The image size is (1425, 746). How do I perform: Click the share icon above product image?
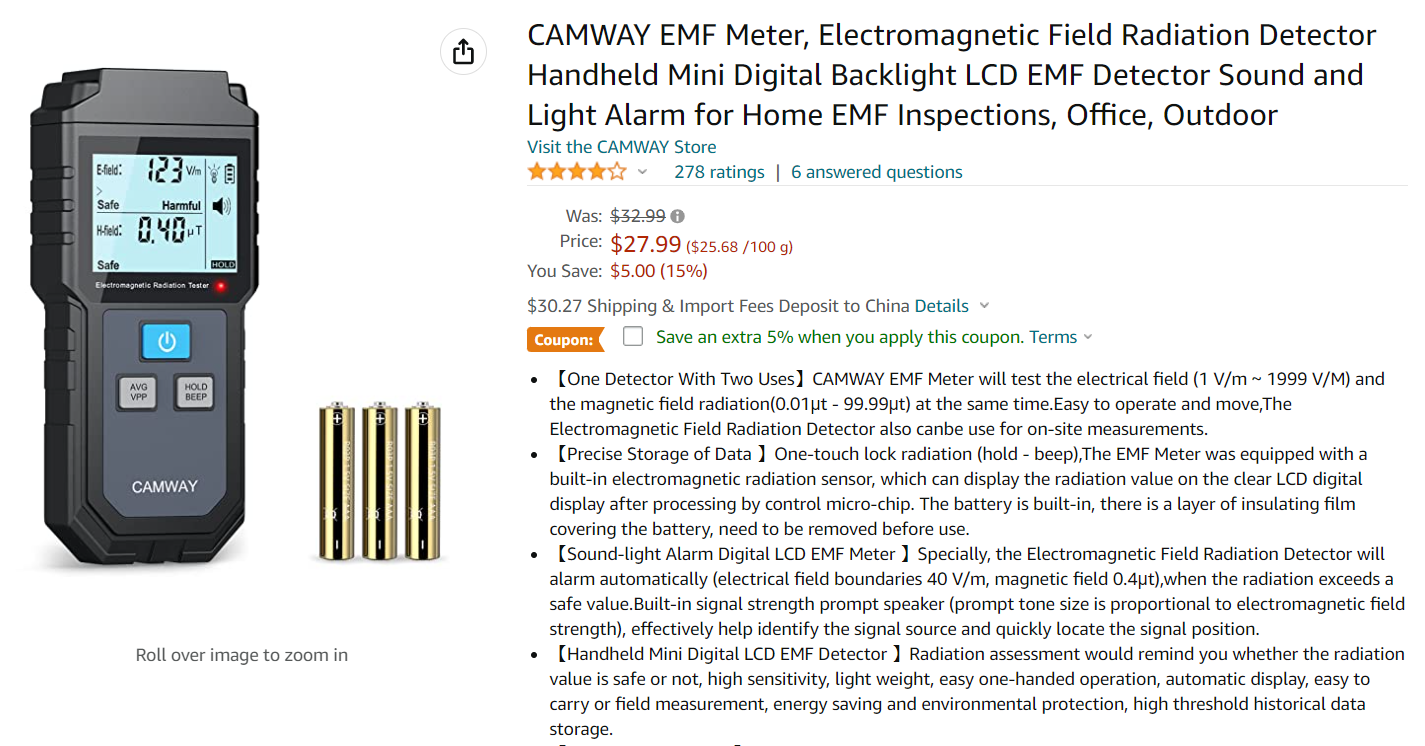pyautogui.click(x=463, y=52)
